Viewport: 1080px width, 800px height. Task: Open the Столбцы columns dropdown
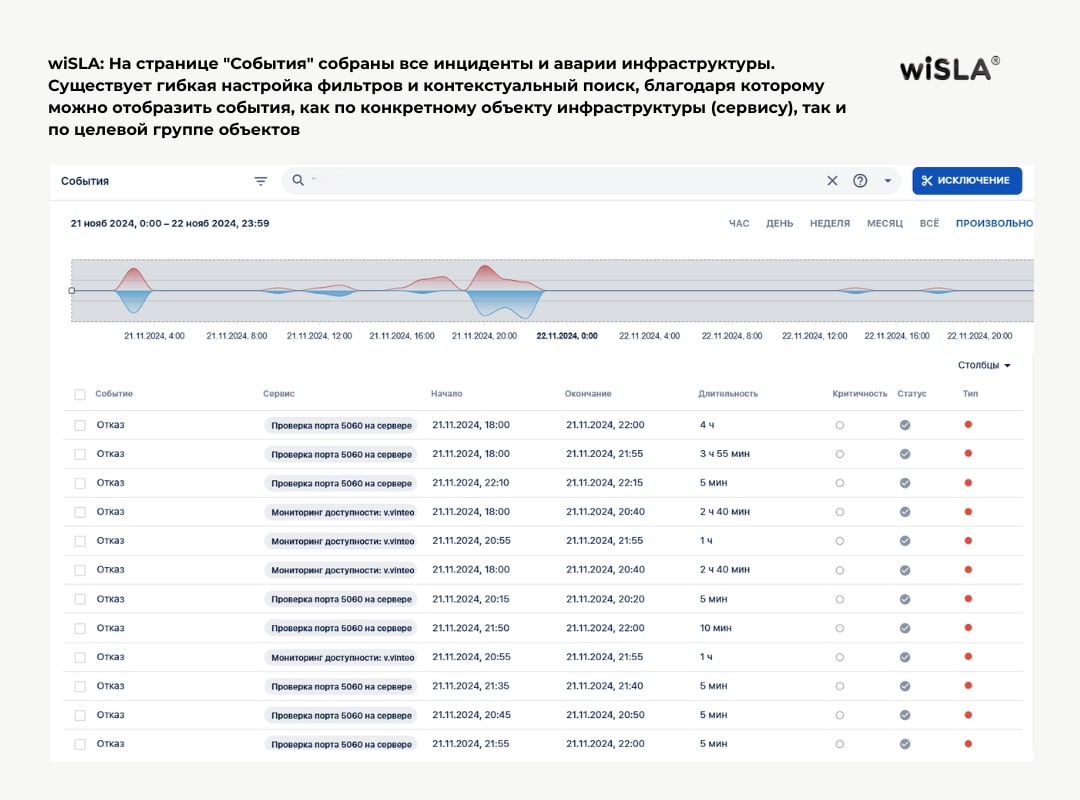(x=984, y=365)
